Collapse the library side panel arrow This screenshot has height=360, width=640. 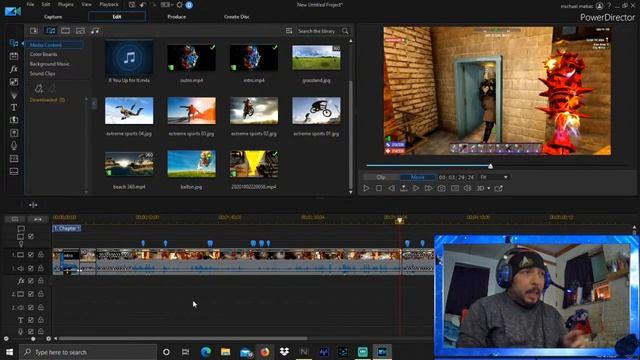(x=94, y=104)
